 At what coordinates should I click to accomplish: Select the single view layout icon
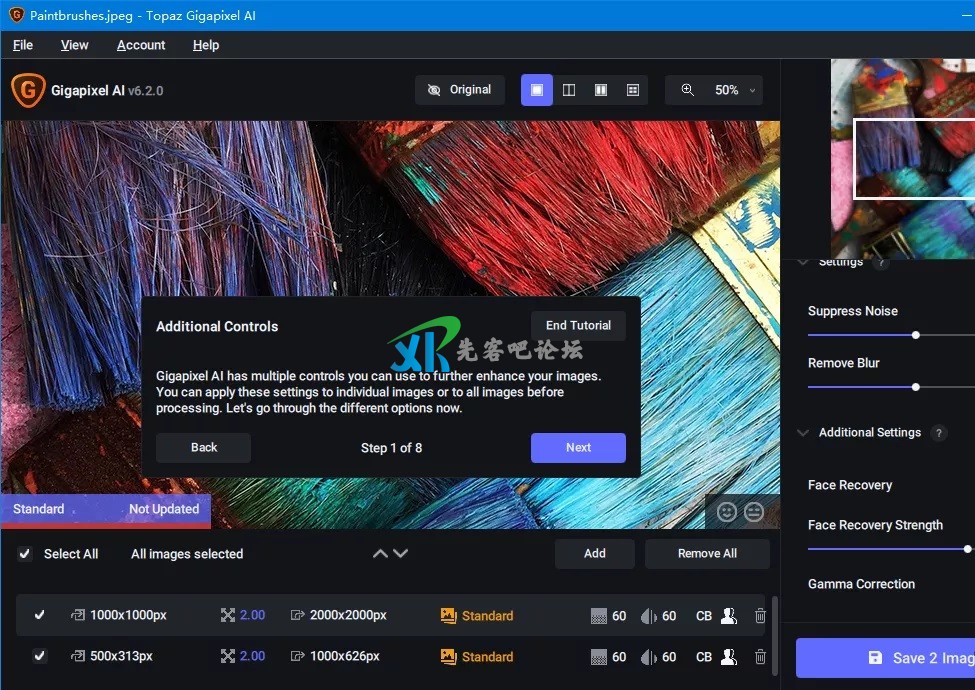click(537, 90)
